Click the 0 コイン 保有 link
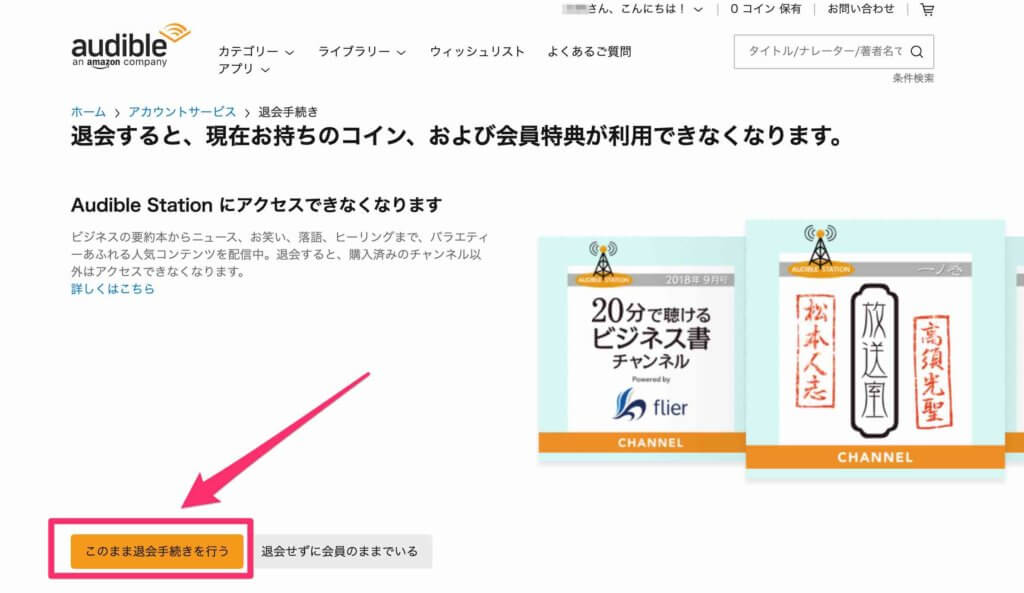 765,9
